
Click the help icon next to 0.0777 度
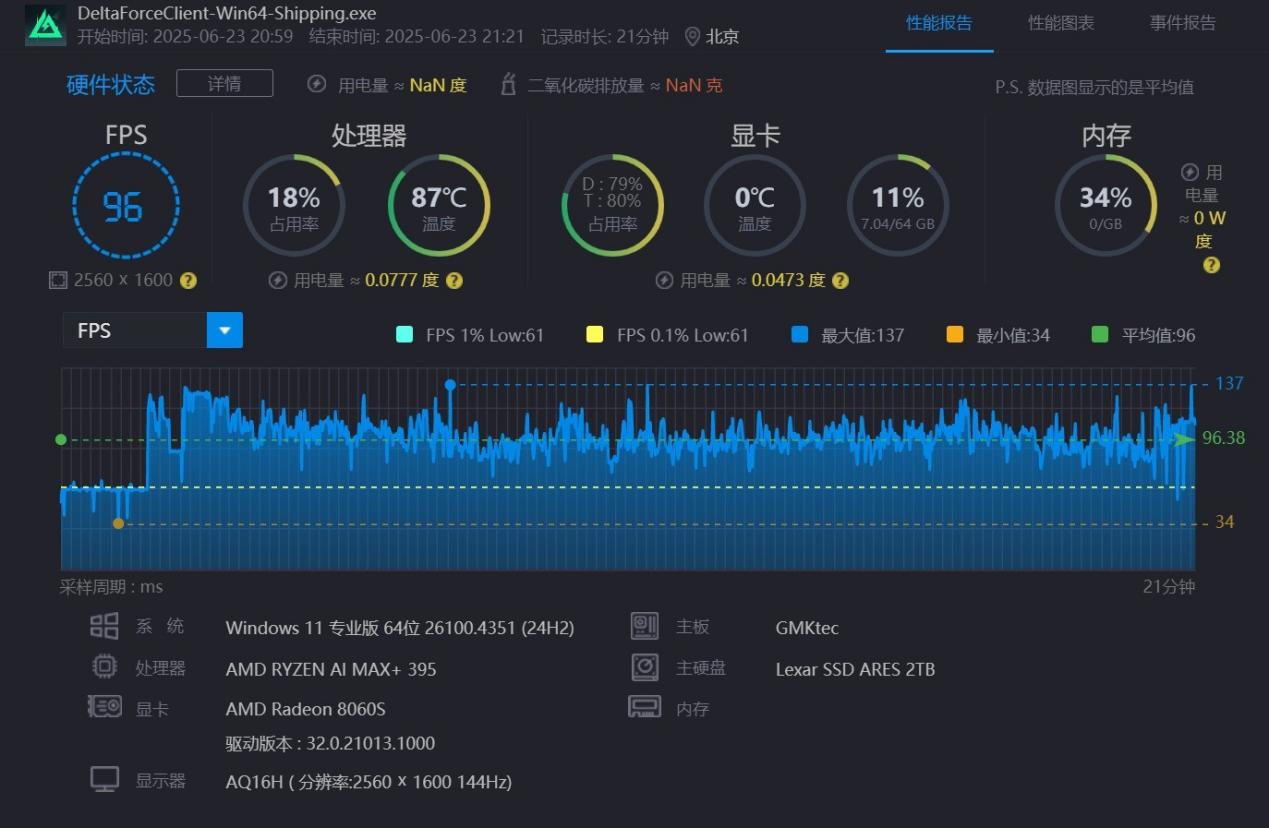[x=454, y=281]
